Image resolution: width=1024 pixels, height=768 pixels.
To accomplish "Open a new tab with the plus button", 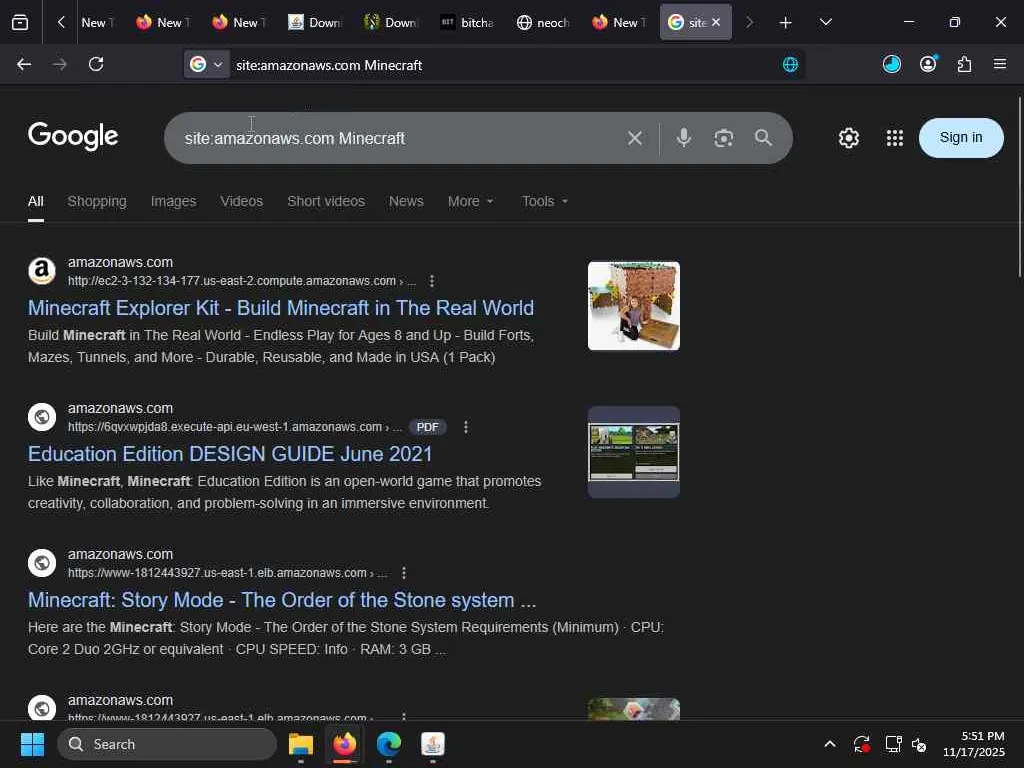I will click(786, 23).
